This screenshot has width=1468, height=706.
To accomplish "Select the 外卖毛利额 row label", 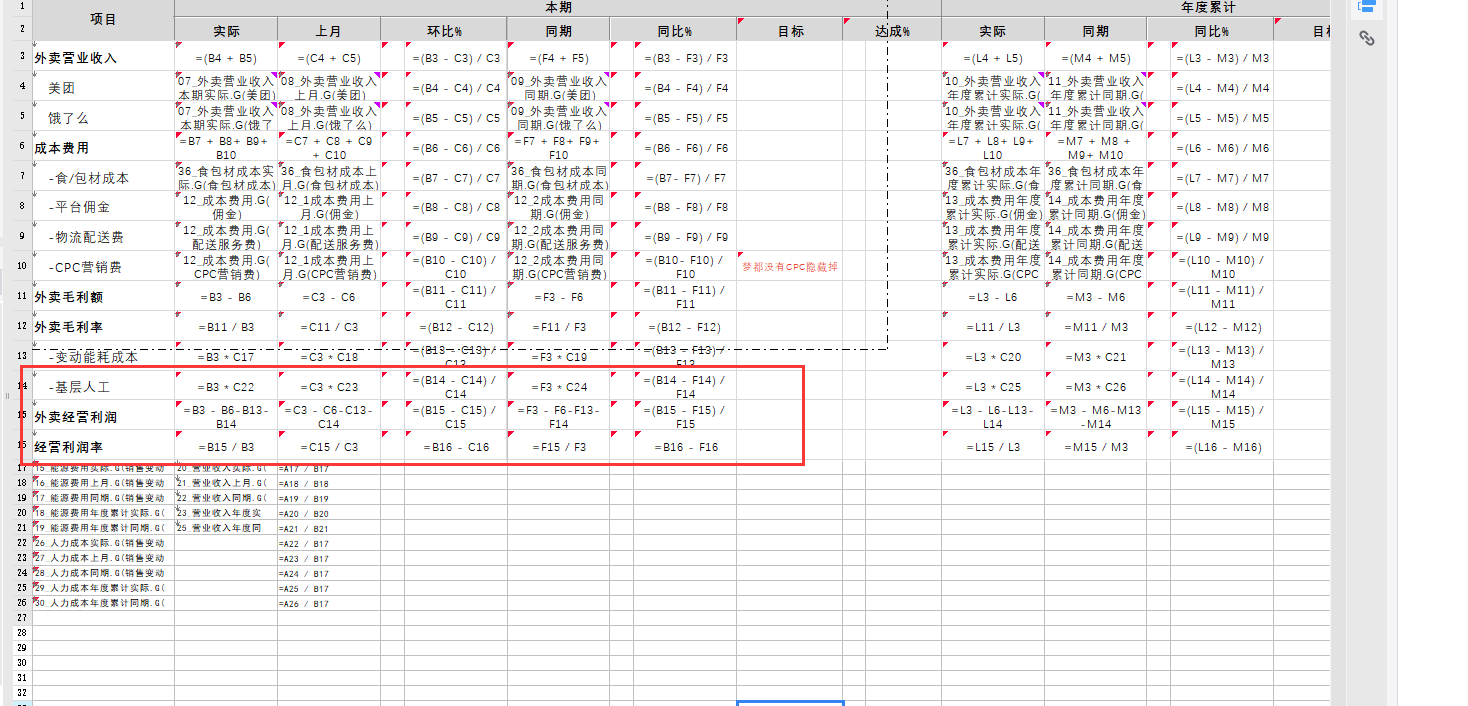I will 104,297.
